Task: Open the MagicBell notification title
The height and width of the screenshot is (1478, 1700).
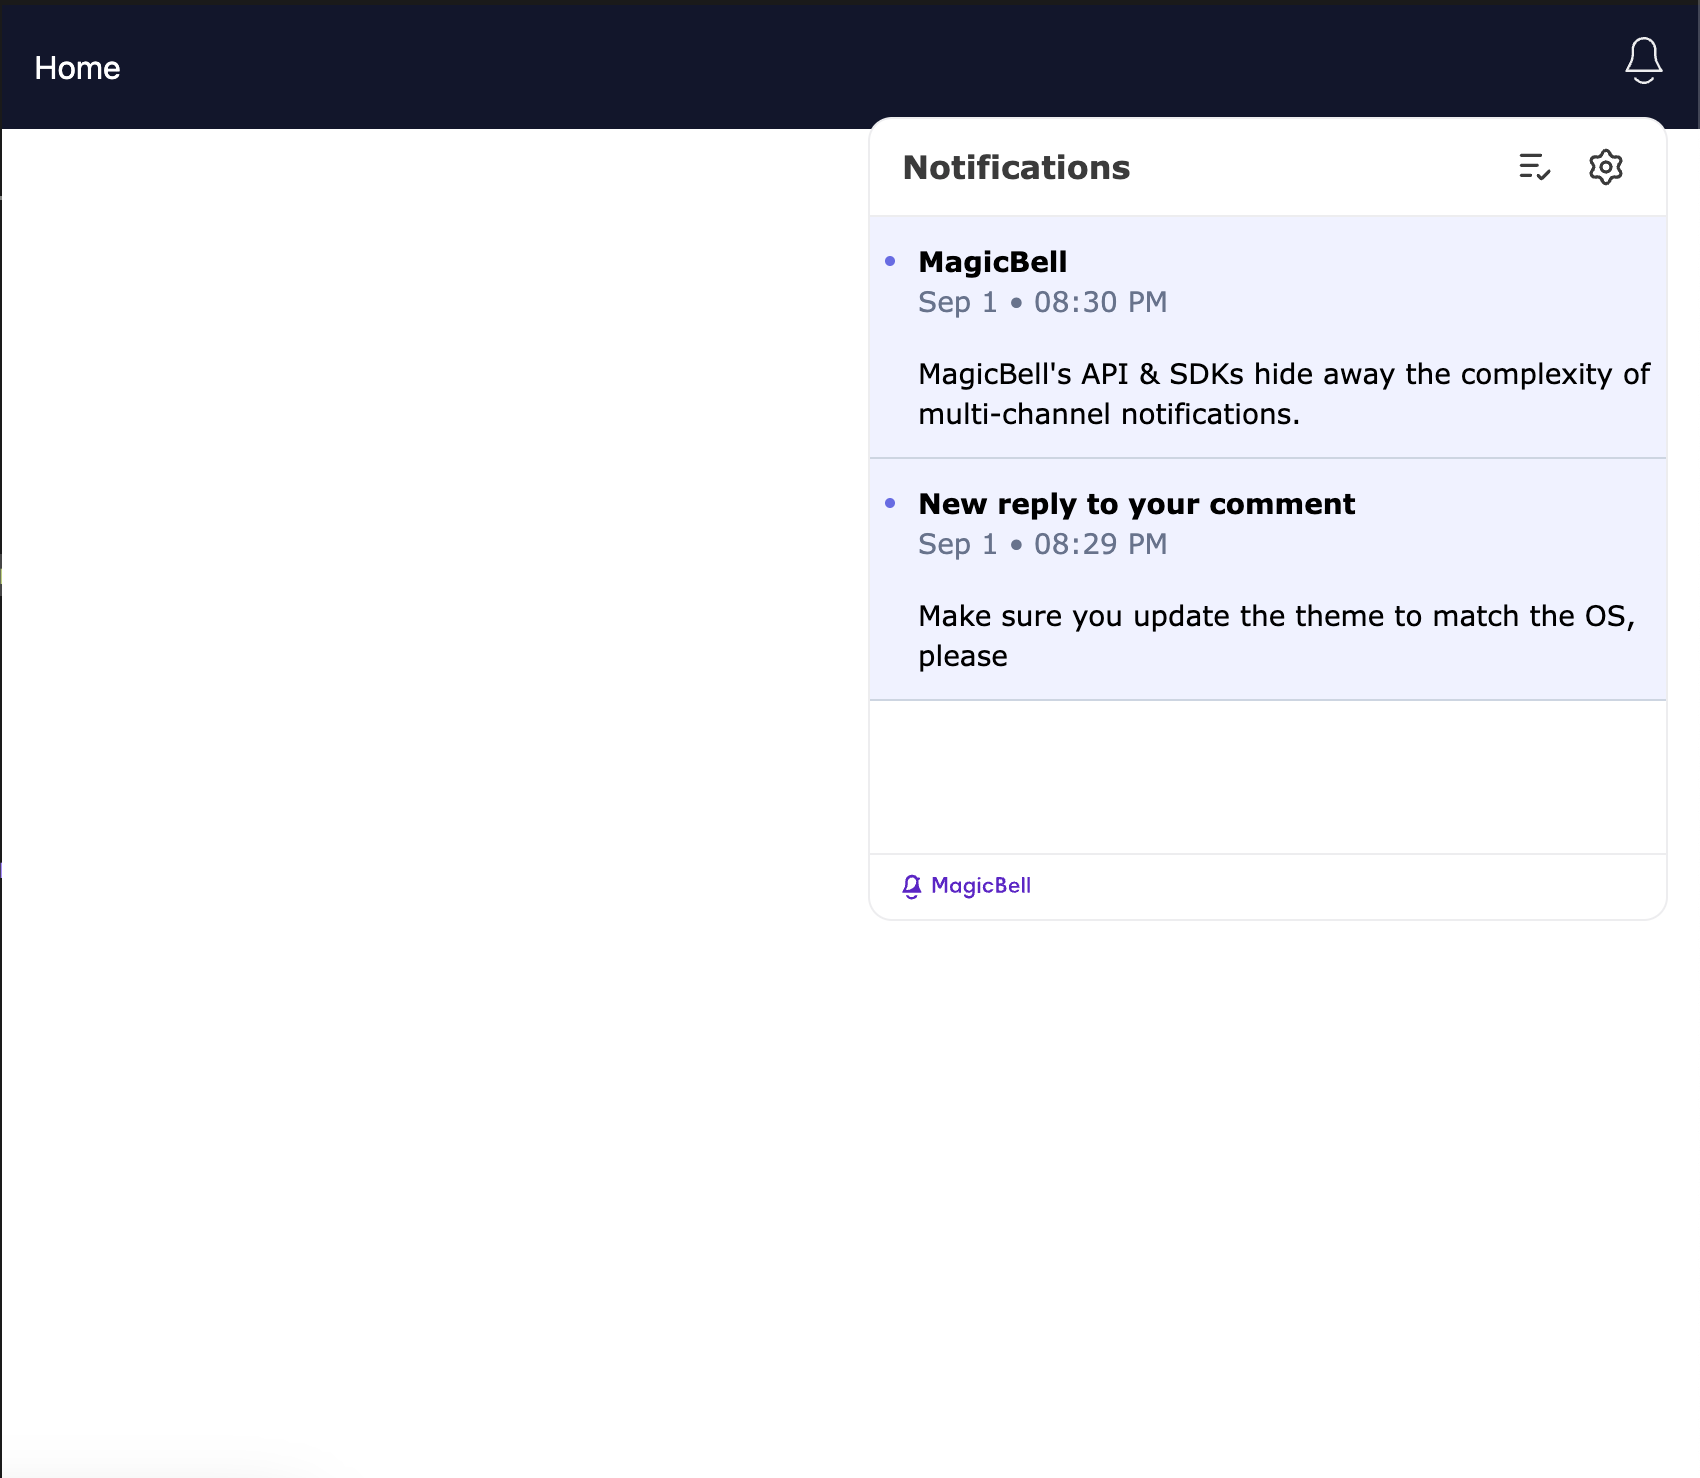Action: click(x=992, y=262)
